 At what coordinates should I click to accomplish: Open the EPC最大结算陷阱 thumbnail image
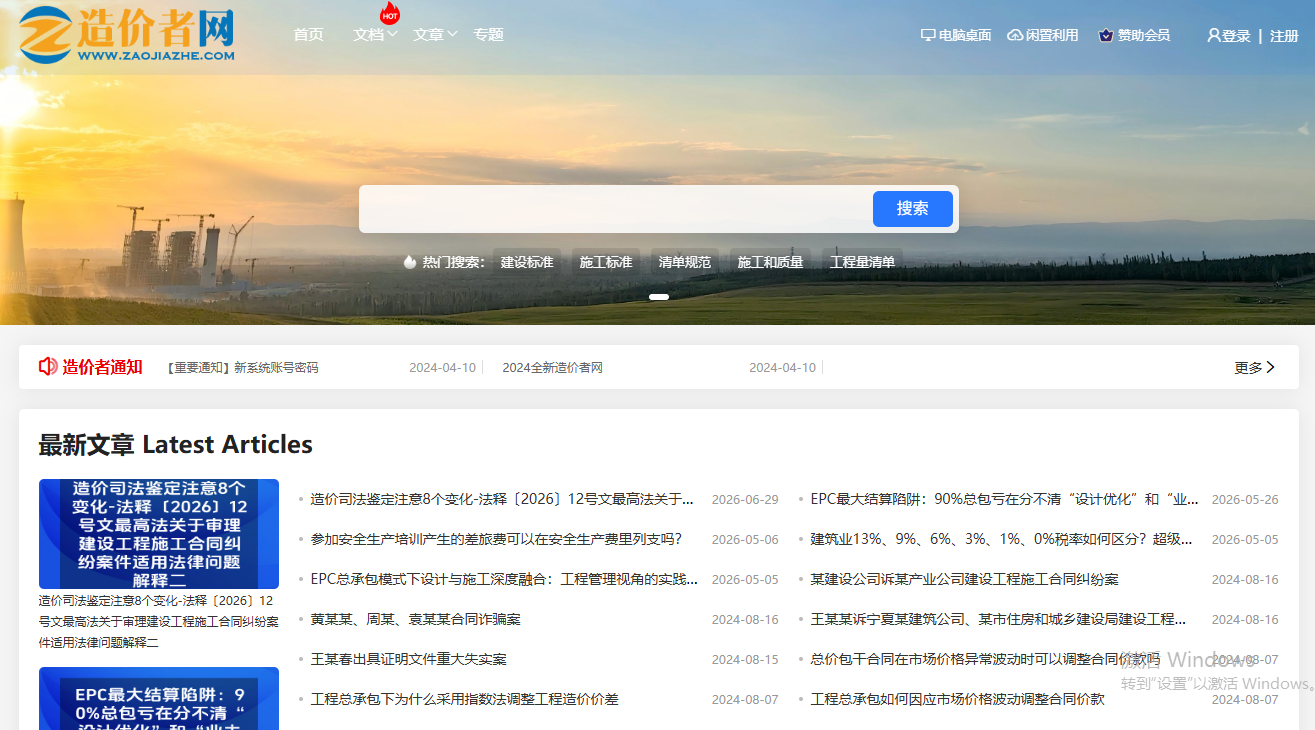(x=159, y=699)
